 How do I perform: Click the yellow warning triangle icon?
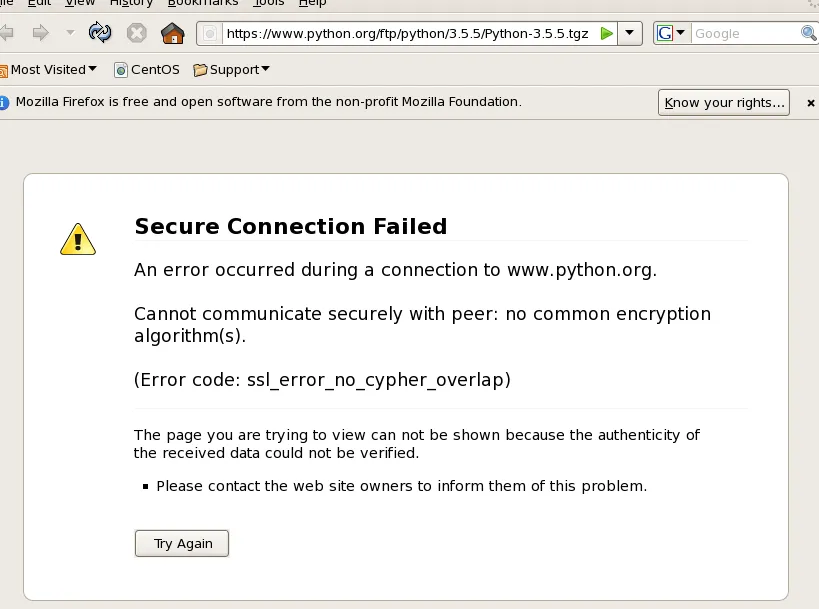78,239
